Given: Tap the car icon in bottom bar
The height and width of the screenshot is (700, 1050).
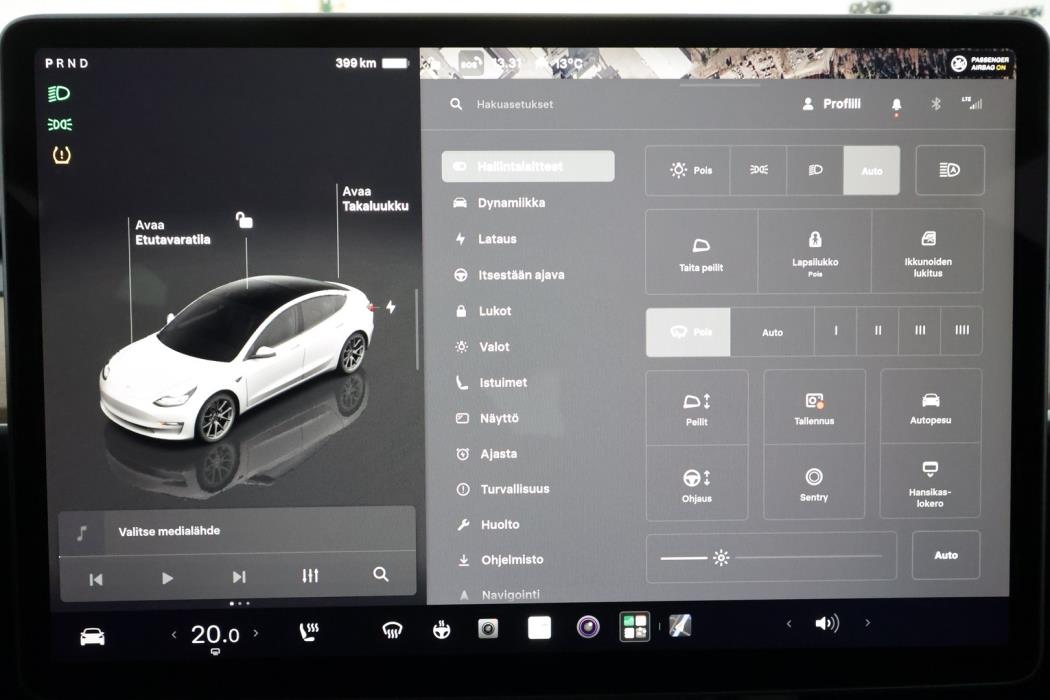Looking at the screenshot, I should [x=92, y=636].
